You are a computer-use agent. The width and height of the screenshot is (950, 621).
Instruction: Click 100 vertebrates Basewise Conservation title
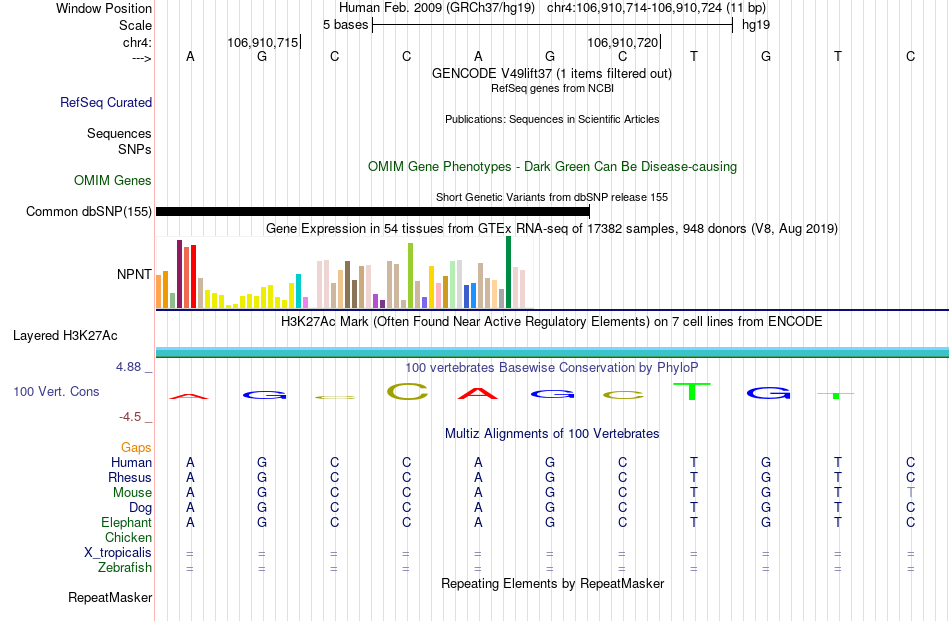click(x=552, y=368)
